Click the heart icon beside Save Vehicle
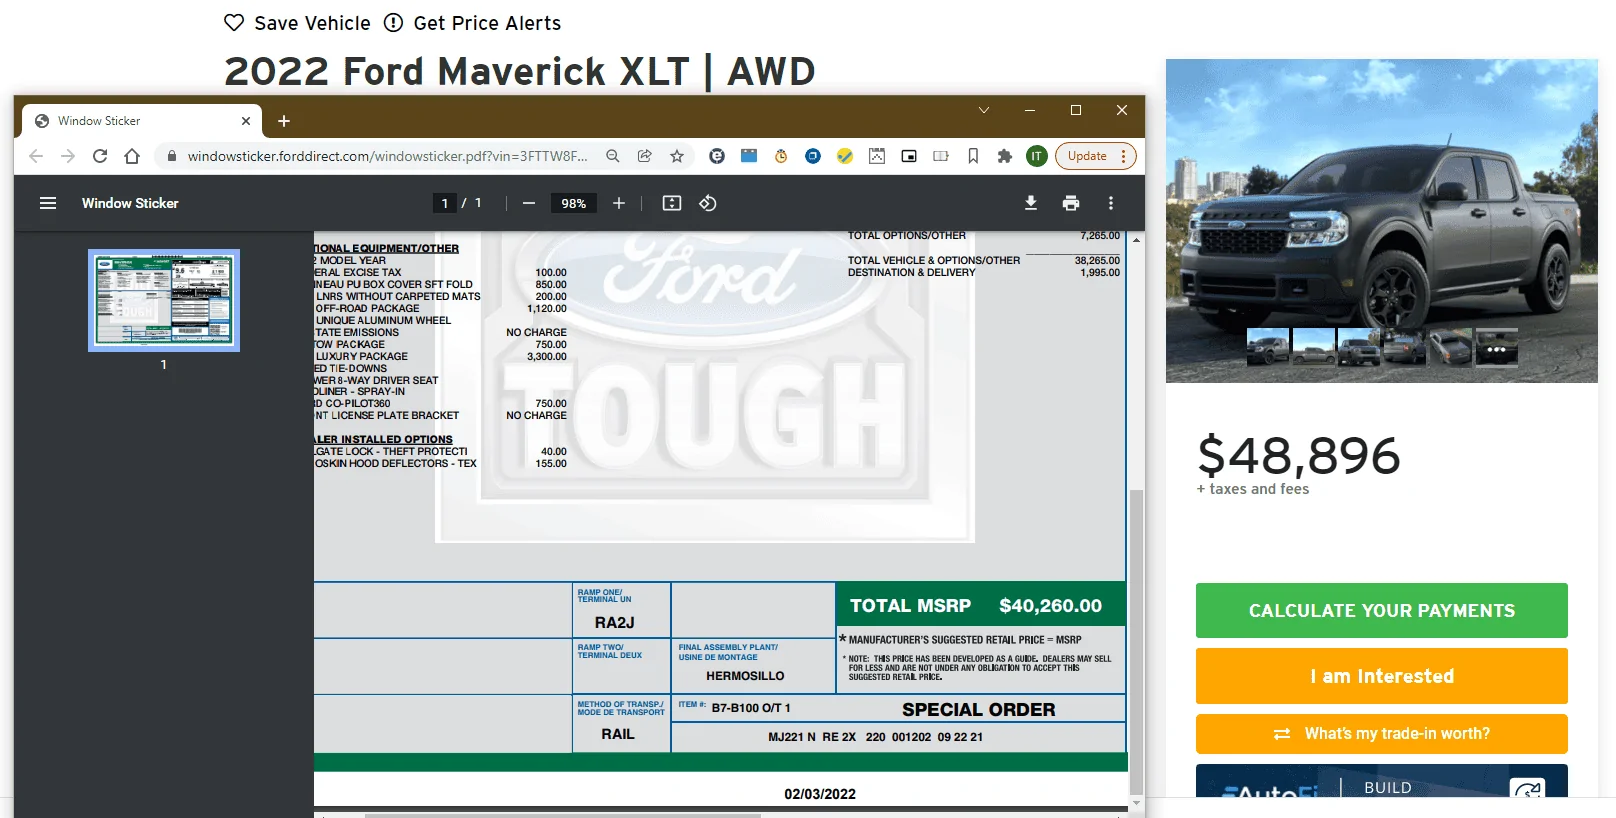Image resolution: width=1616 pixels, height=818 pixels. pyautogui.click(x=234, y=23)
